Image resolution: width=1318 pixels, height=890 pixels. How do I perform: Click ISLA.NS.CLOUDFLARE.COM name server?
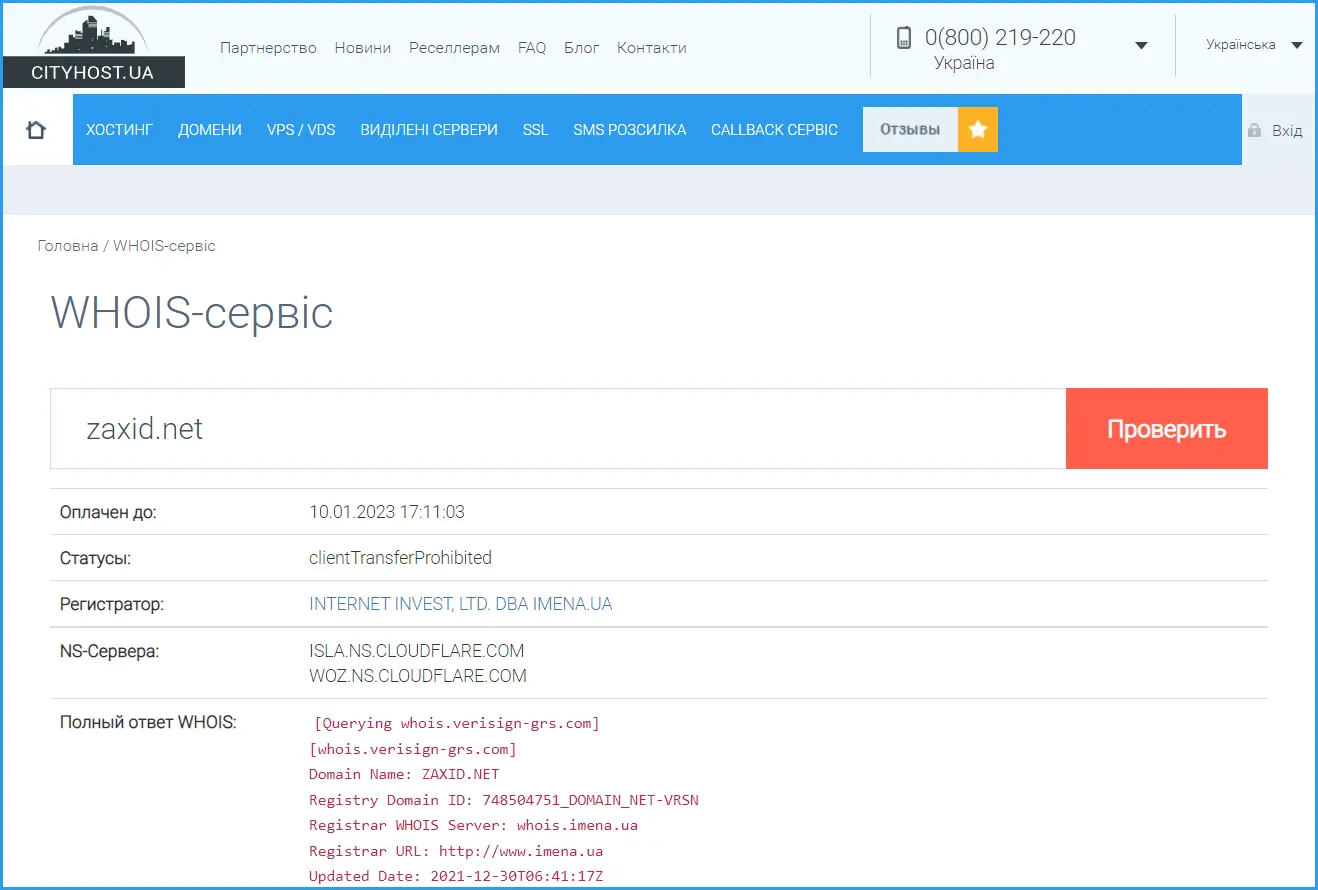pyautogui.click(x=417, y=651)
